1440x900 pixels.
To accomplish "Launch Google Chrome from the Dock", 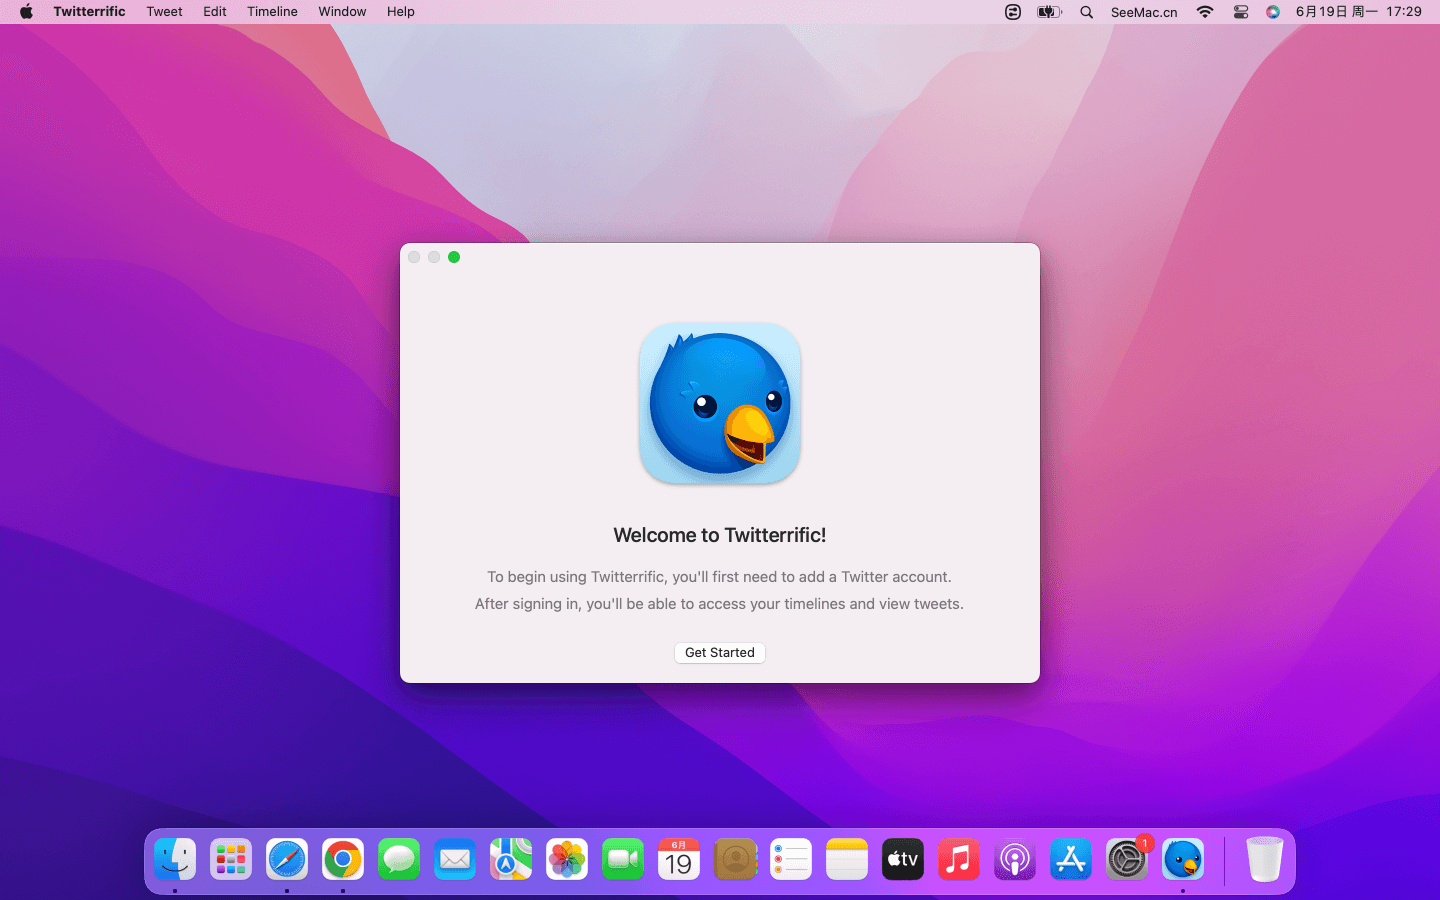I will tap(343, 859).
